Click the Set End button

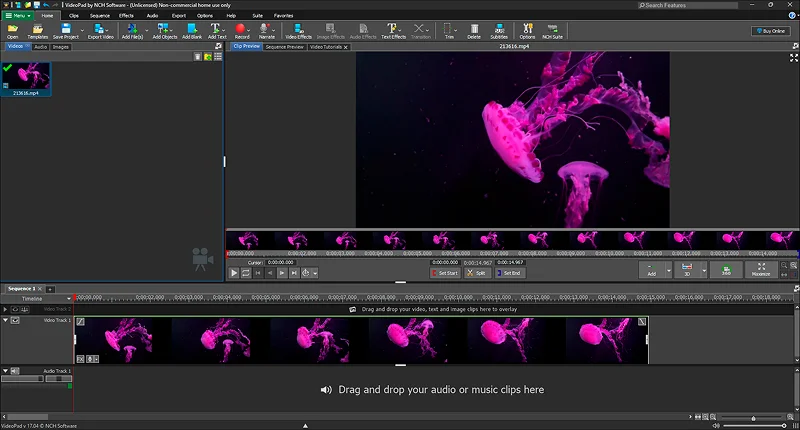pos(509,273)
